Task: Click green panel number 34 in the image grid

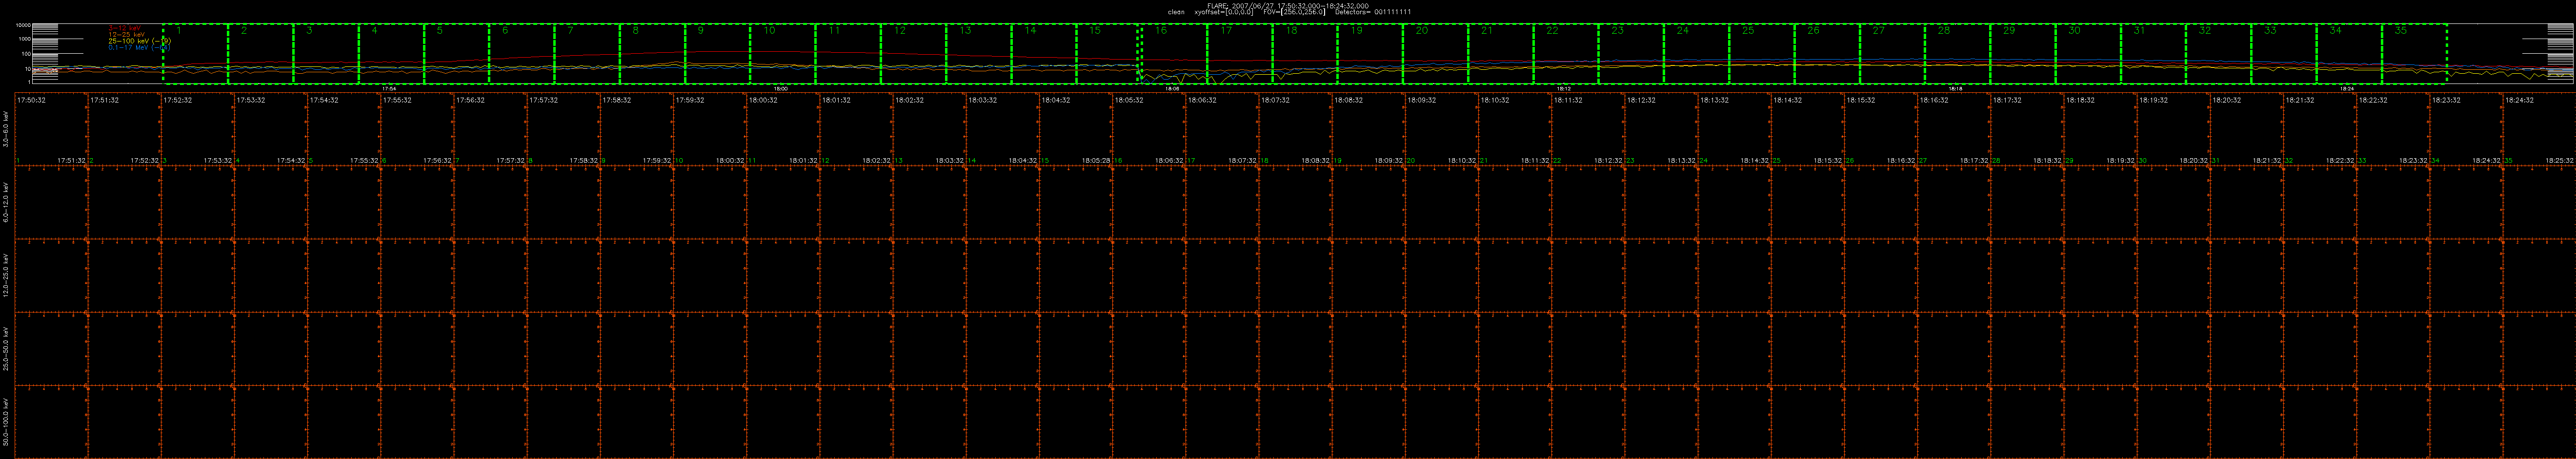Action: (x=2435, y=160)
